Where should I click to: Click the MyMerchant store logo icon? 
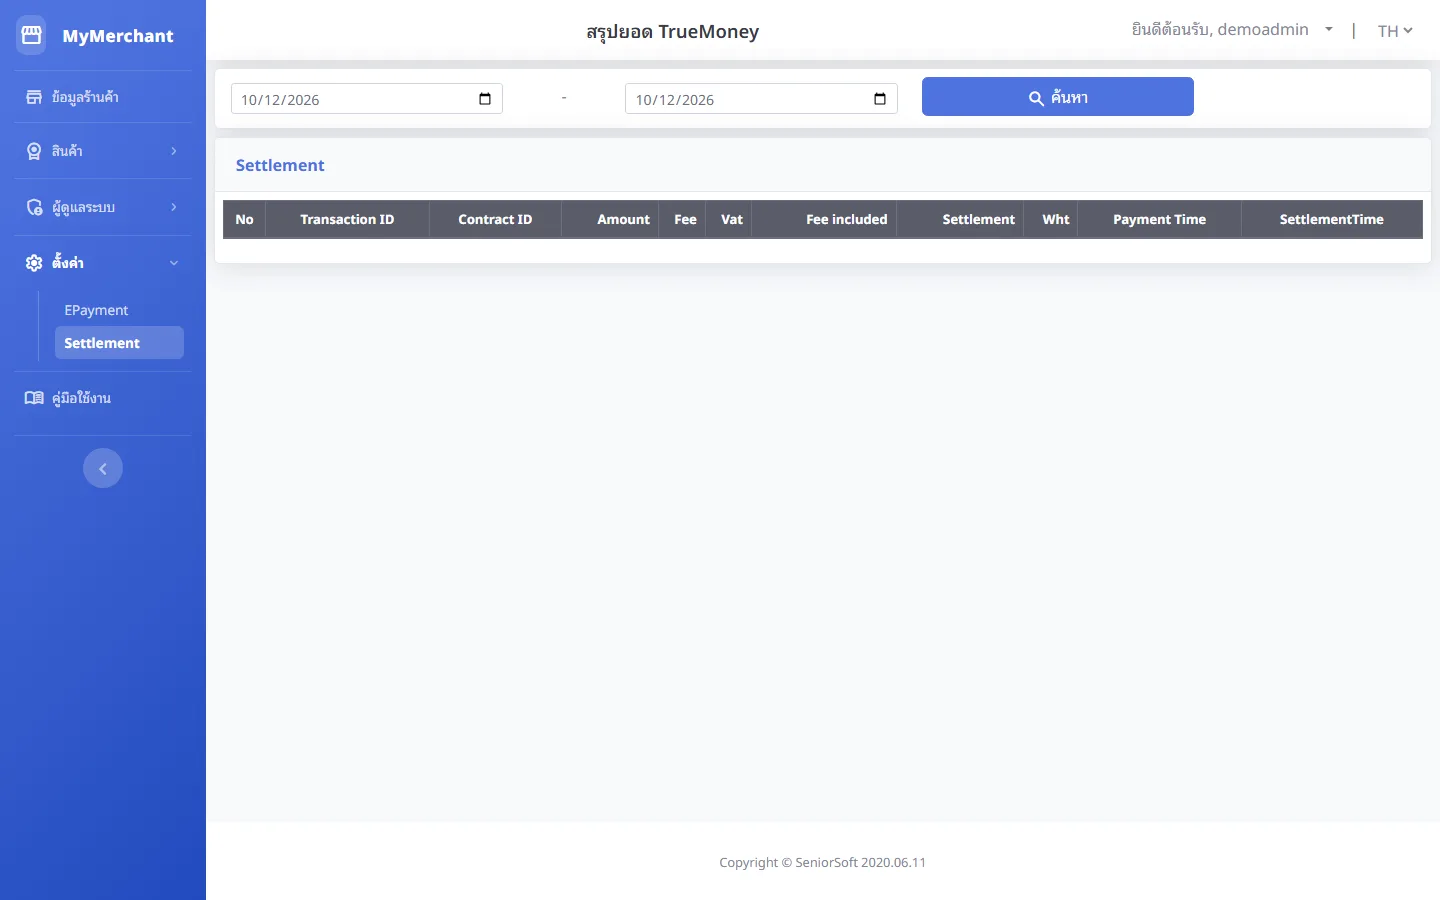pyautogui.click(x=31, y=35)
